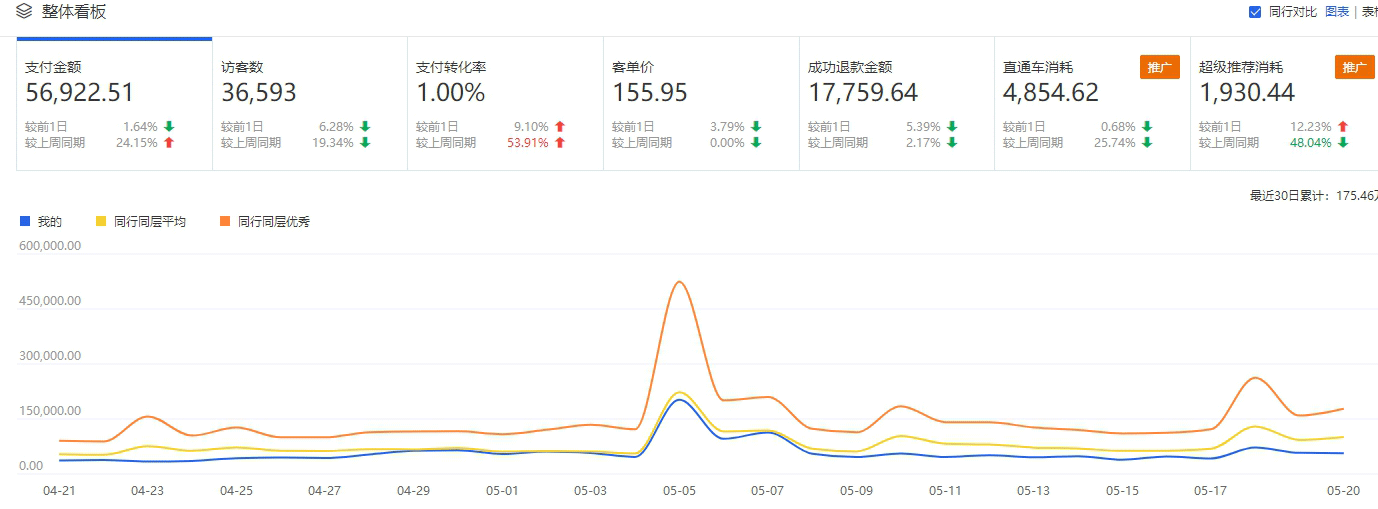Click the 整体看板 layers icon
Viewport: 1378px width, 509px height.
[x=24, y=12]
